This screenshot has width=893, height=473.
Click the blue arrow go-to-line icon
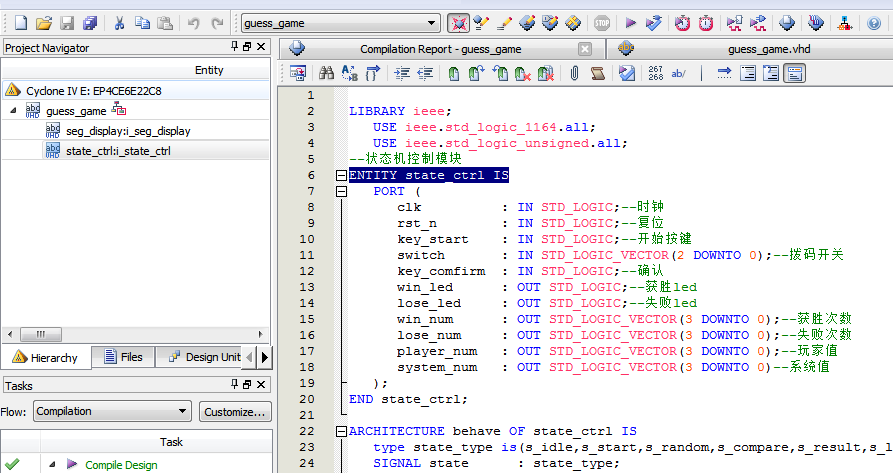pos(724,73)
